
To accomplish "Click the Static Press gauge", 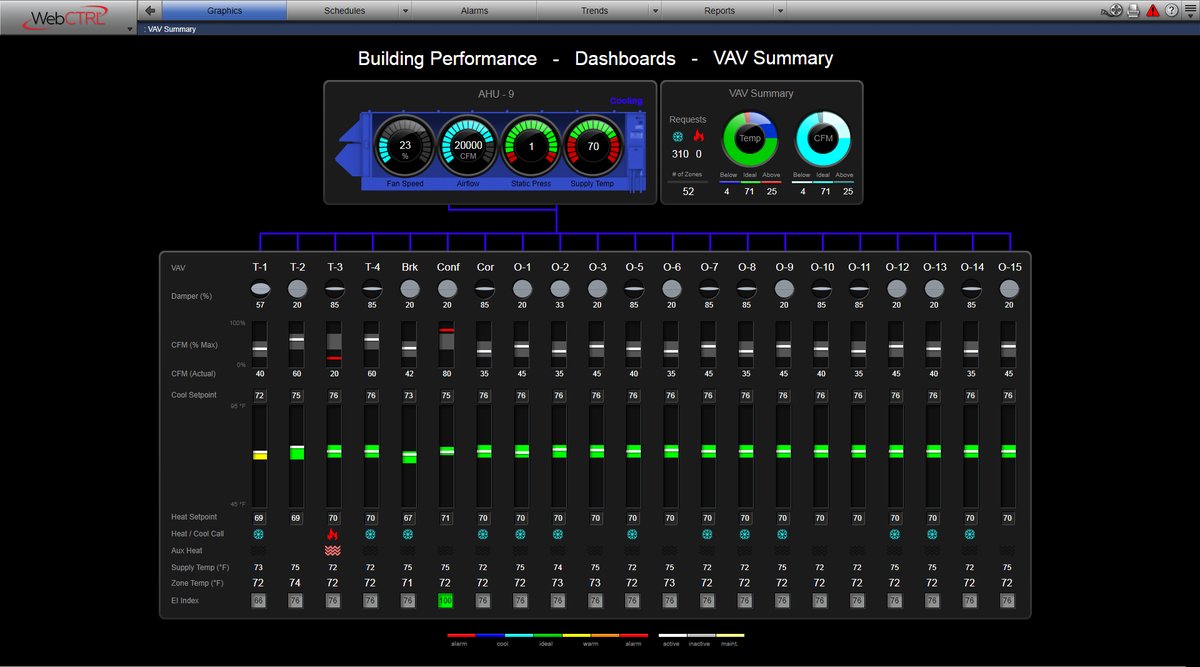I will point(531,147).
